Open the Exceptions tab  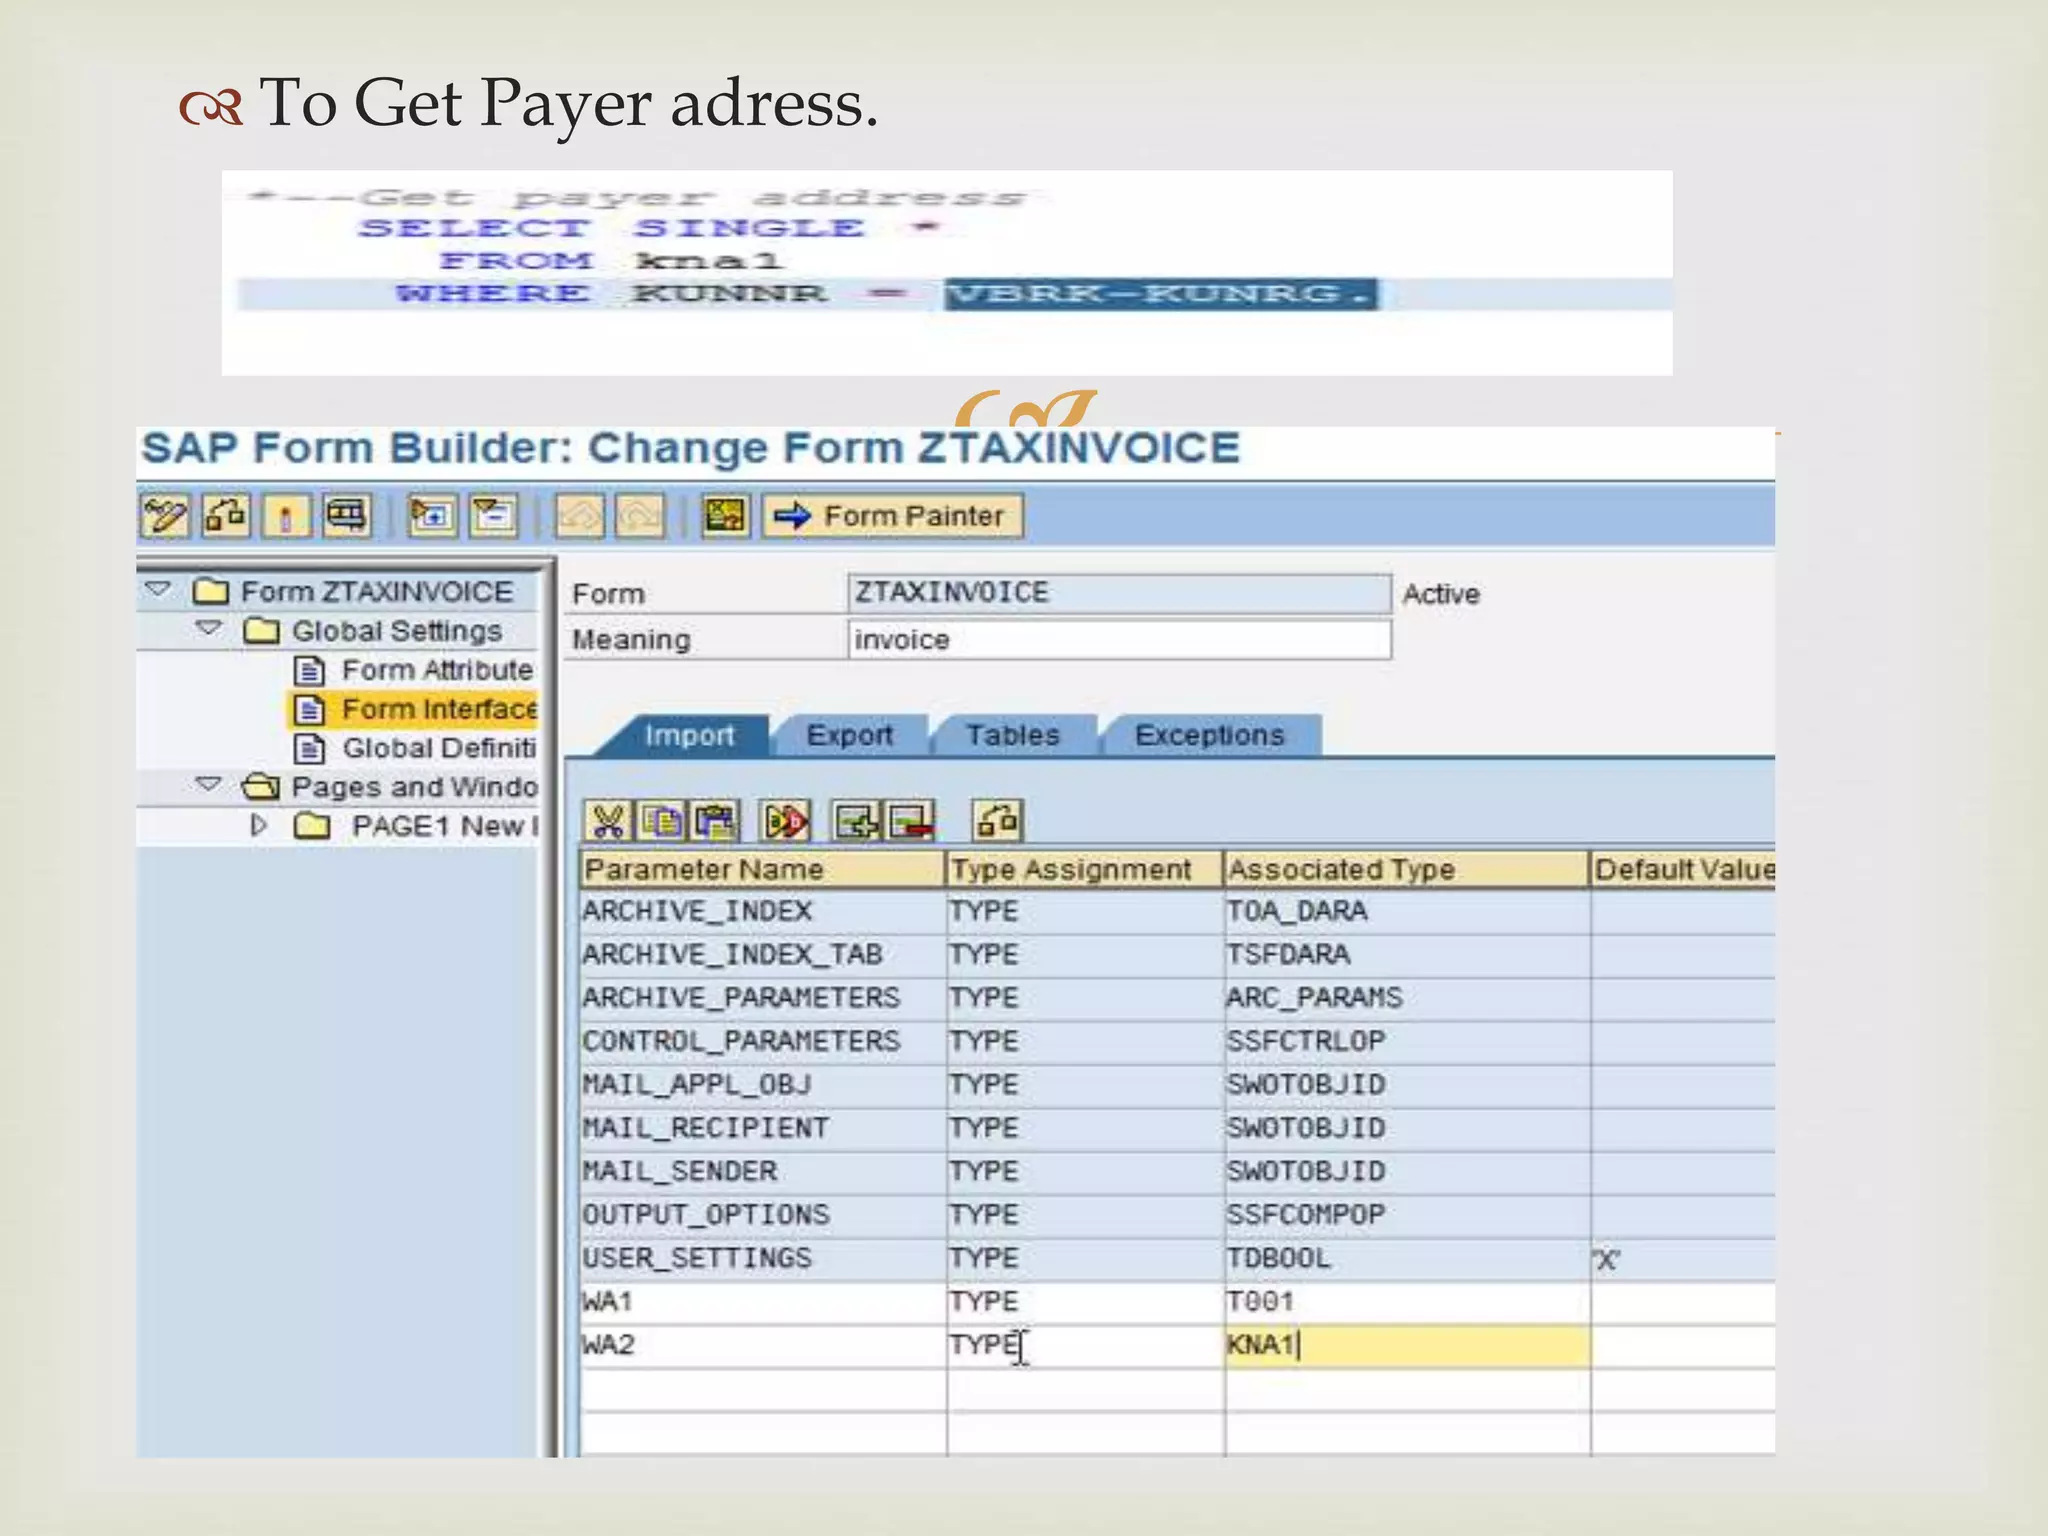click(1208, 736)
